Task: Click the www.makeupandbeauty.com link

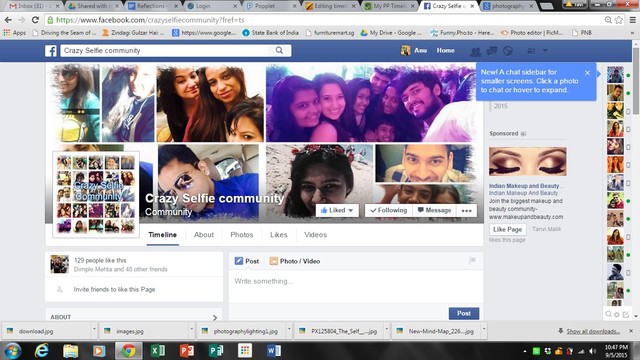Action: 526,217
